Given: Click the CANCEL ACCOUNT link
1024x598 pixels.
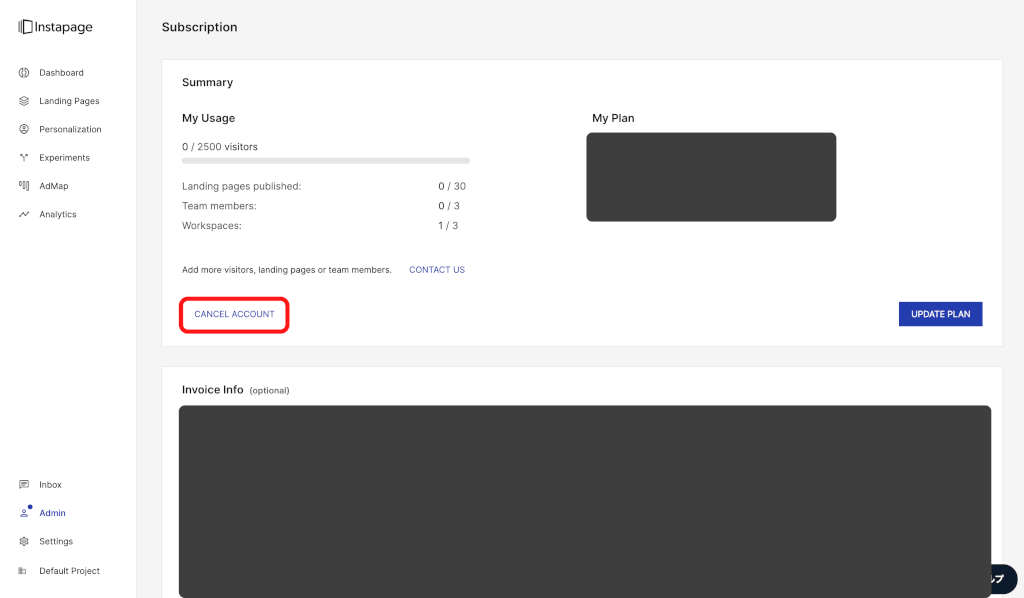Looking at the screenshot, I should coord(234,314).
